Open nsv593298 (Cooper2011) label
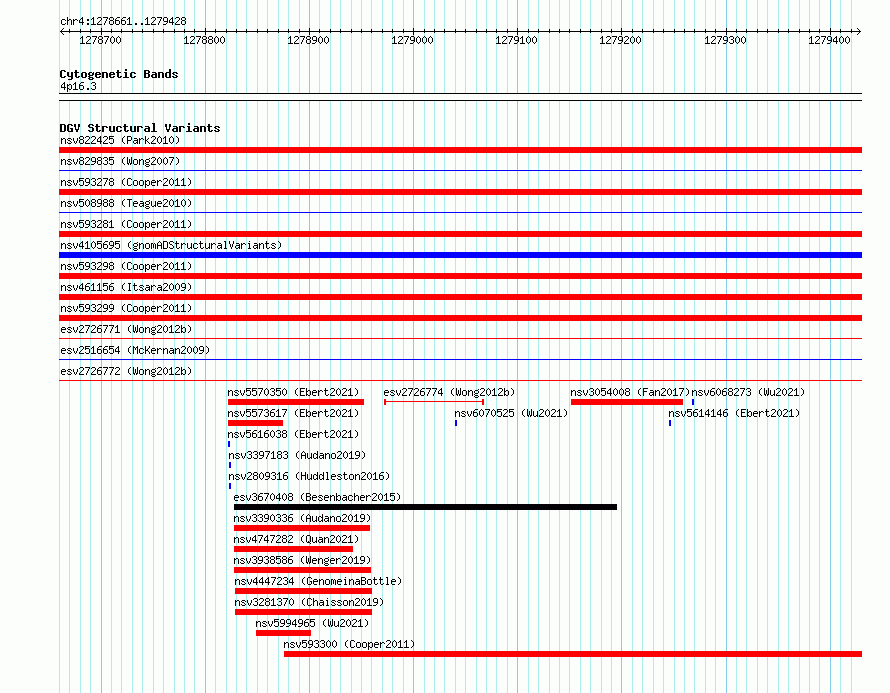Screen dimensions: 890x693 pos(126,266)
